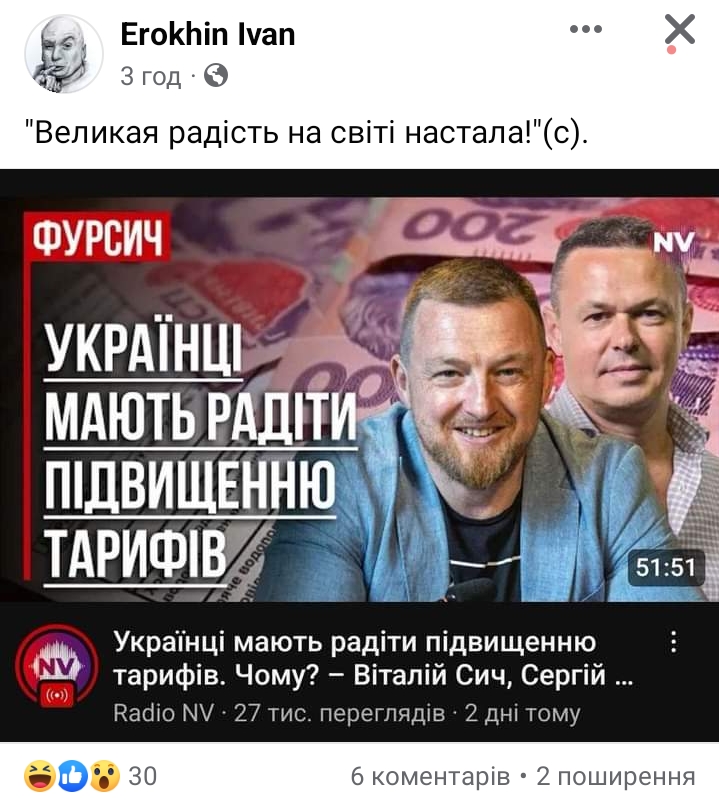Click the 51:51 video duration badge
The image size is (719, 800).
click(x=666, y=568)
